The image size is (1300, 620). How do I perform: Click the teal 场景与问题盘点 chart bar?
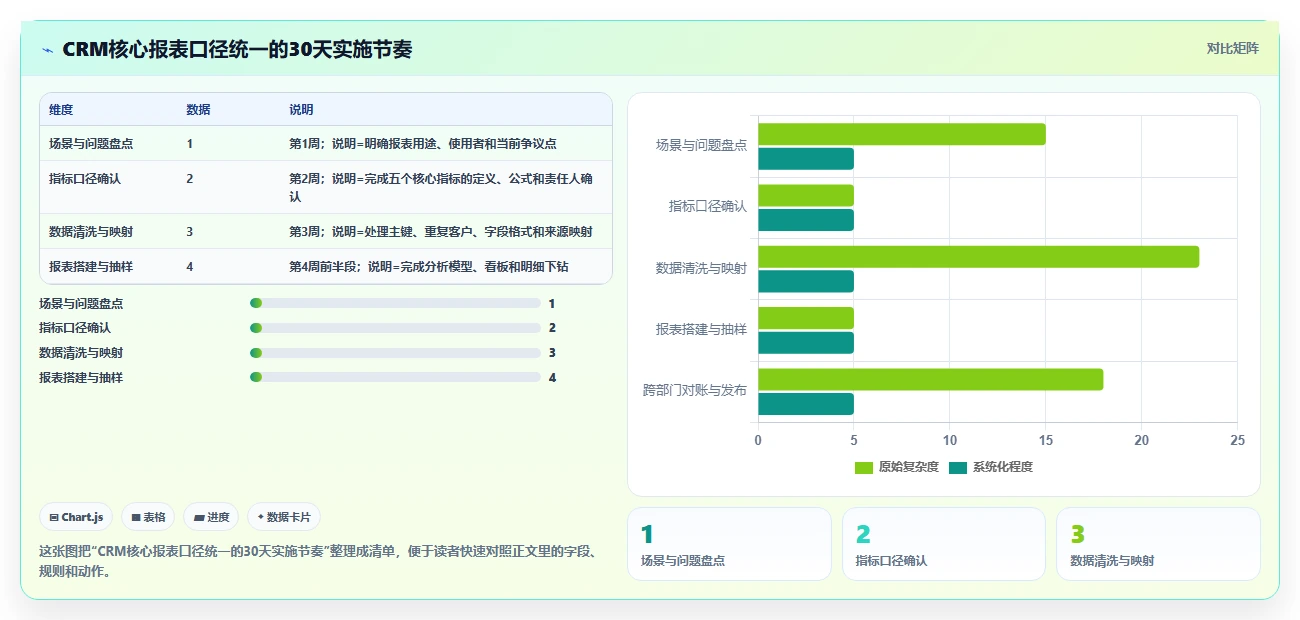point(806,159)
